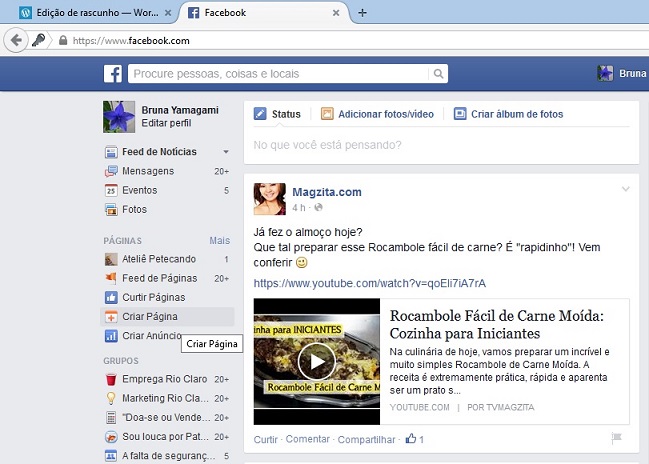This screenshot has height=464, width=649.
Task: Click the search magnifier icon
Action: coord(438,74)
